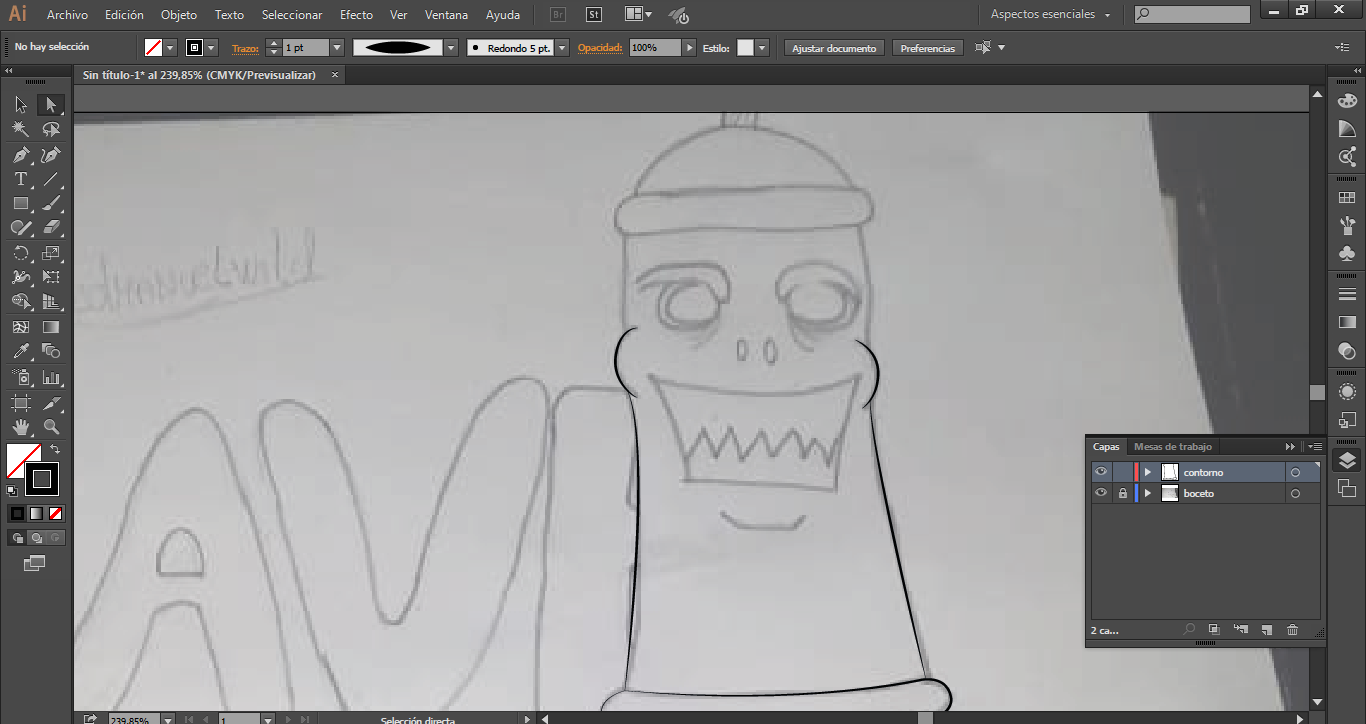The height and width of the screenshot is (724, 1366).
Task: Select the Eyedropper tool
Action: coord(21,351)
